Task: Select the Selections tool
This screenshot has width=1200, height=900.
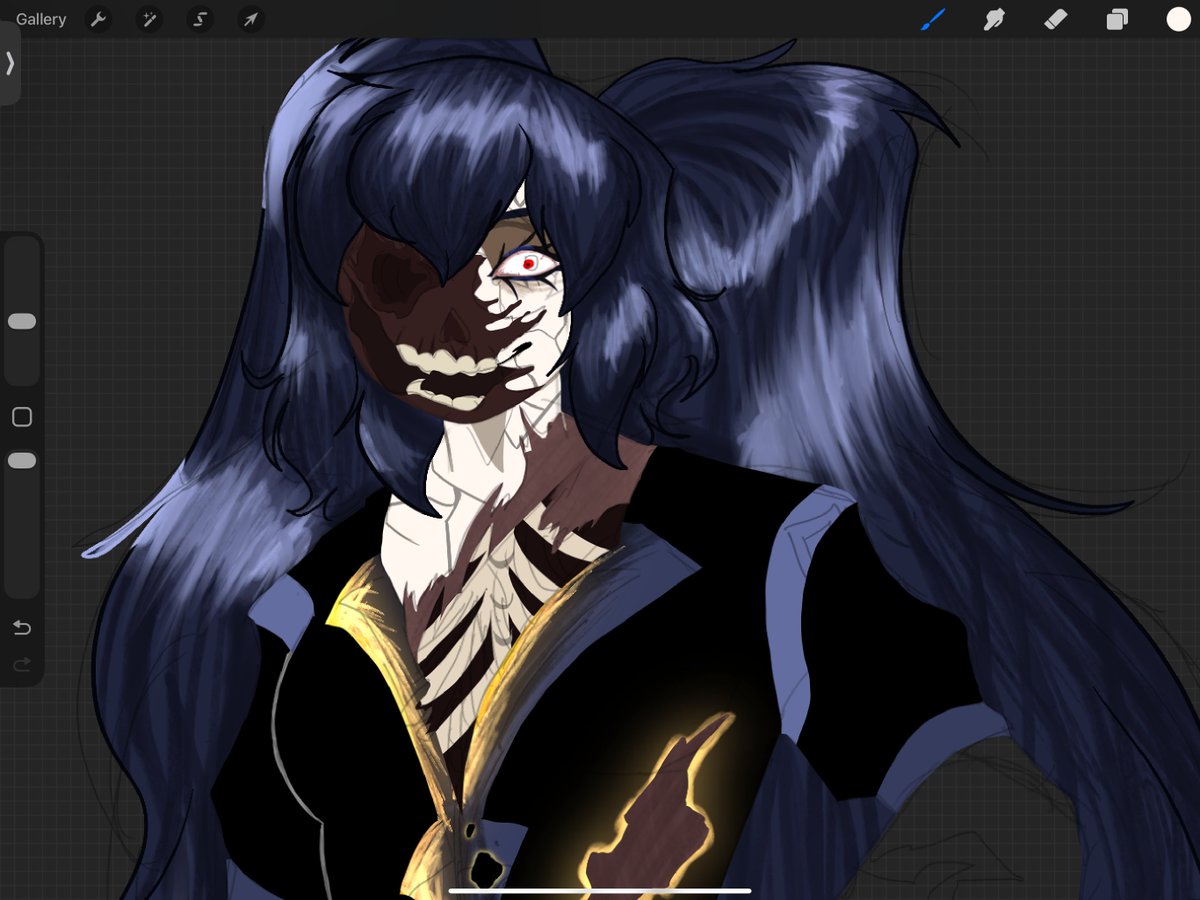Action: [200, 19]
